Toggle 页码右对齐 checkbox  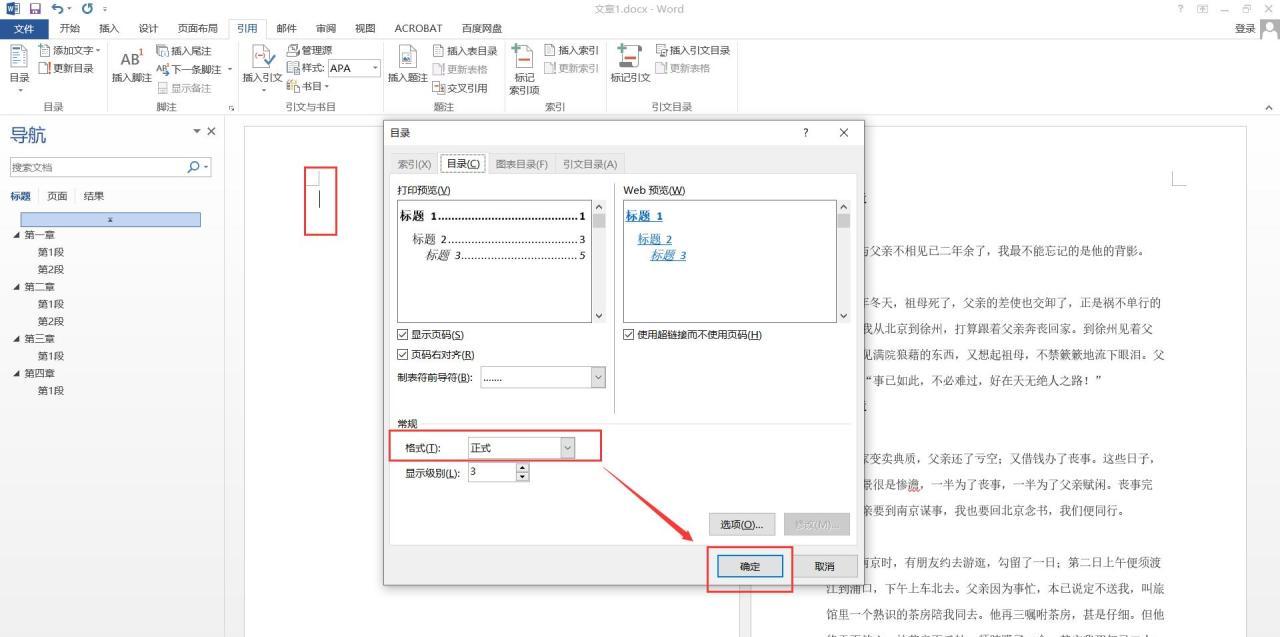pyautogui.click(x=403, y=354)
